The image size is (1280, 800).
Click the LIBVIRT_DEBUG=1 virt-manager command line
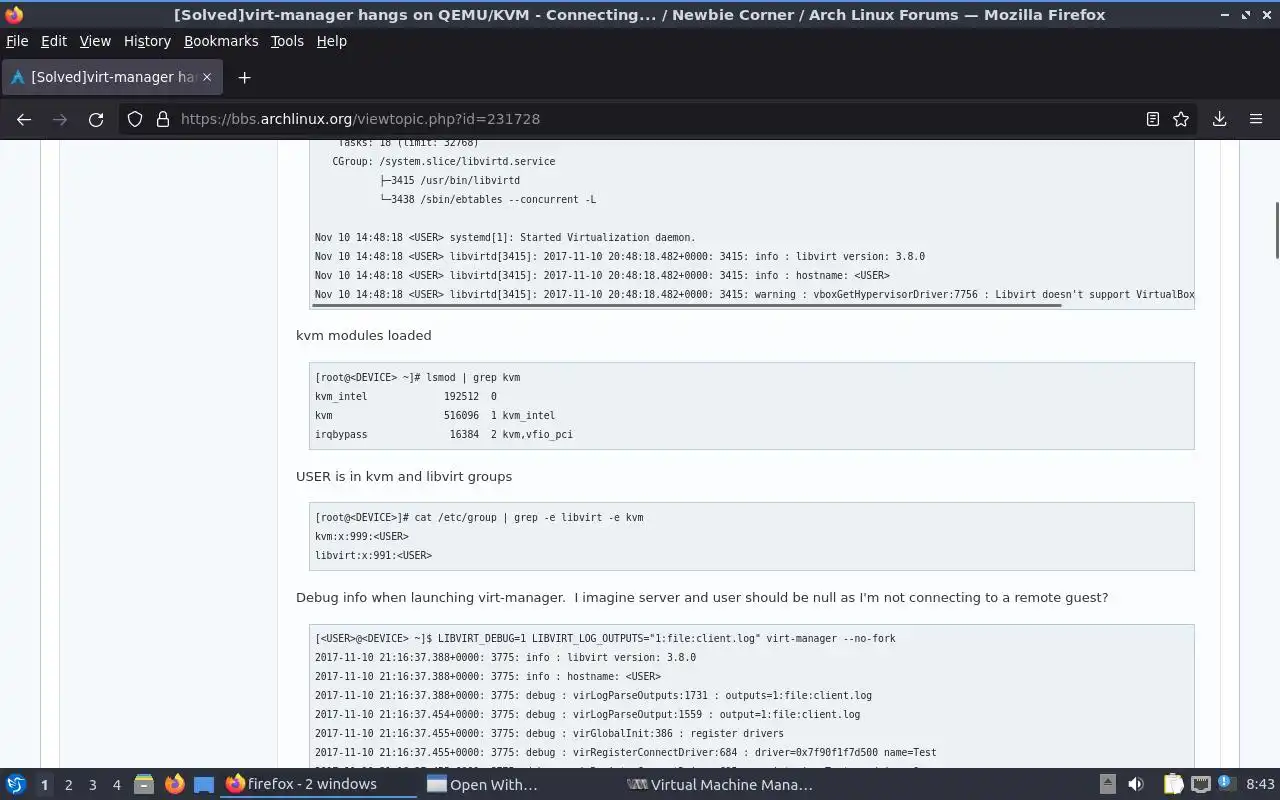click(605, 639)
